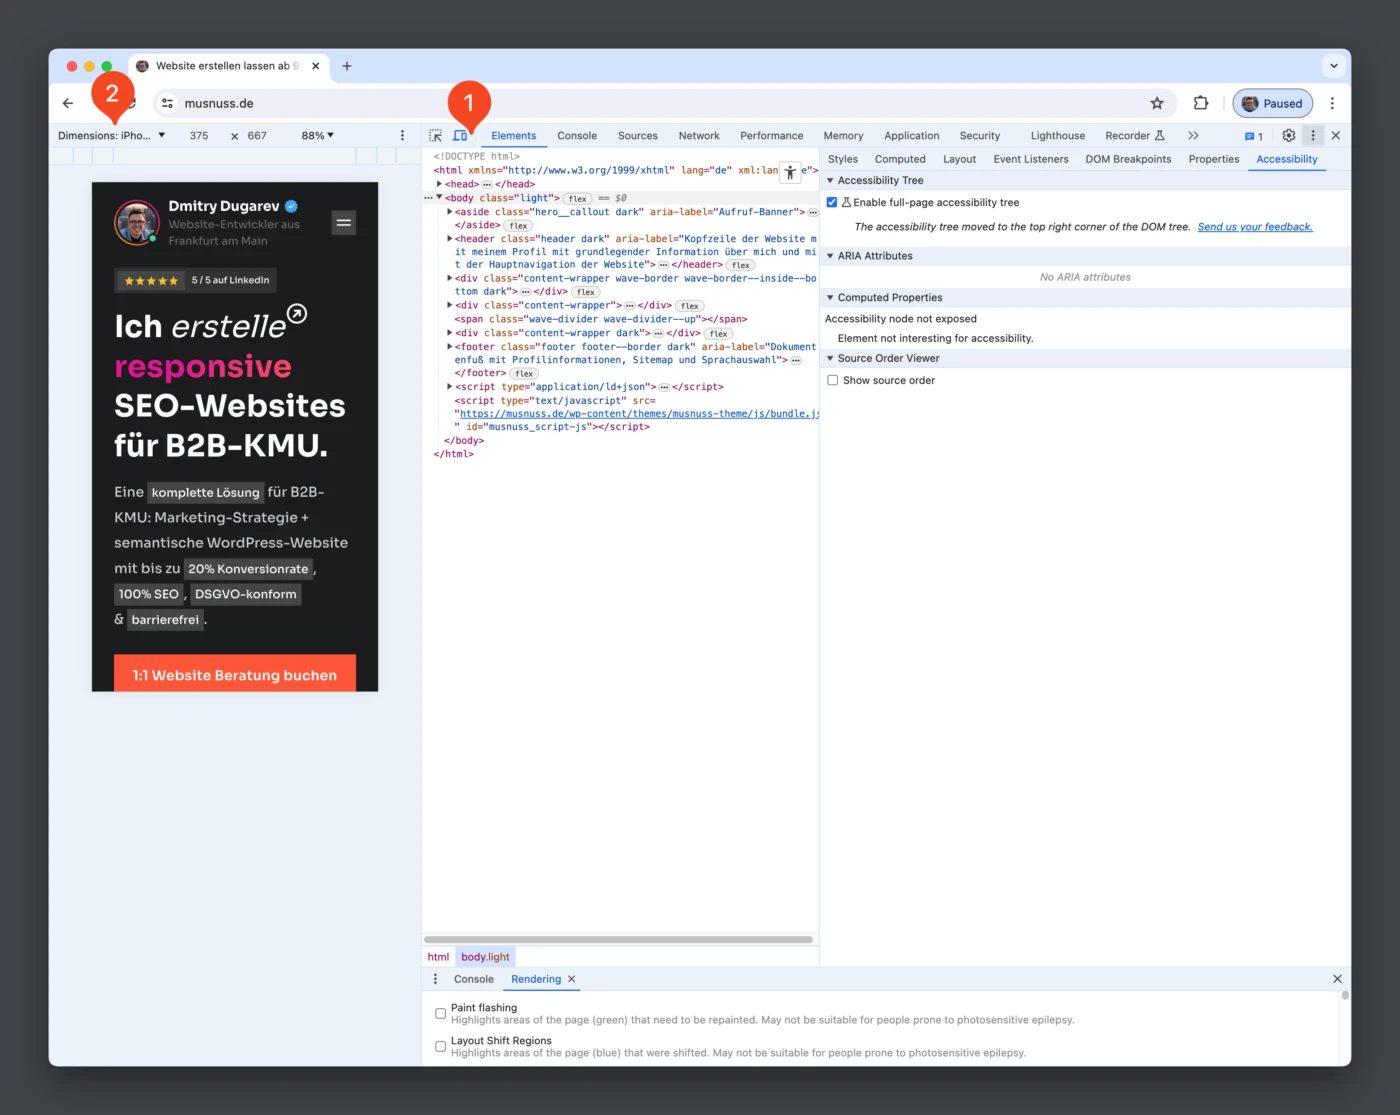The height and width of the screenshot is (1115, 1400).
Task: Collapse the Source Order Viewer section
Action: point(830,358)
